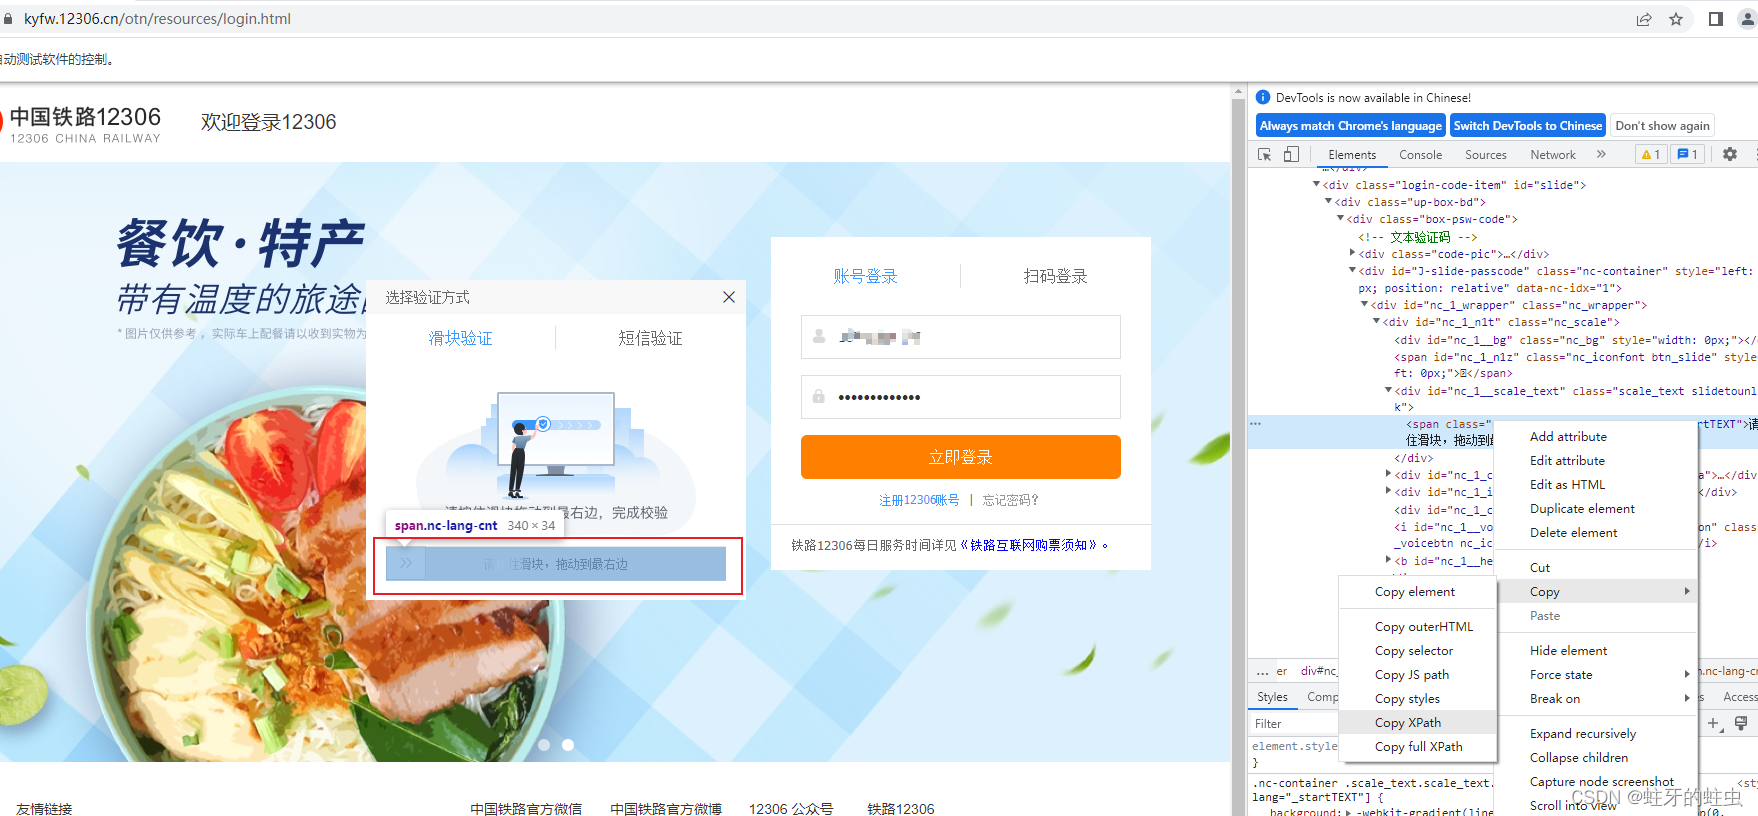Collapse the nc_1_wrapper div node
This screenshot has width=1758, height=816.
coord(1364,305)
